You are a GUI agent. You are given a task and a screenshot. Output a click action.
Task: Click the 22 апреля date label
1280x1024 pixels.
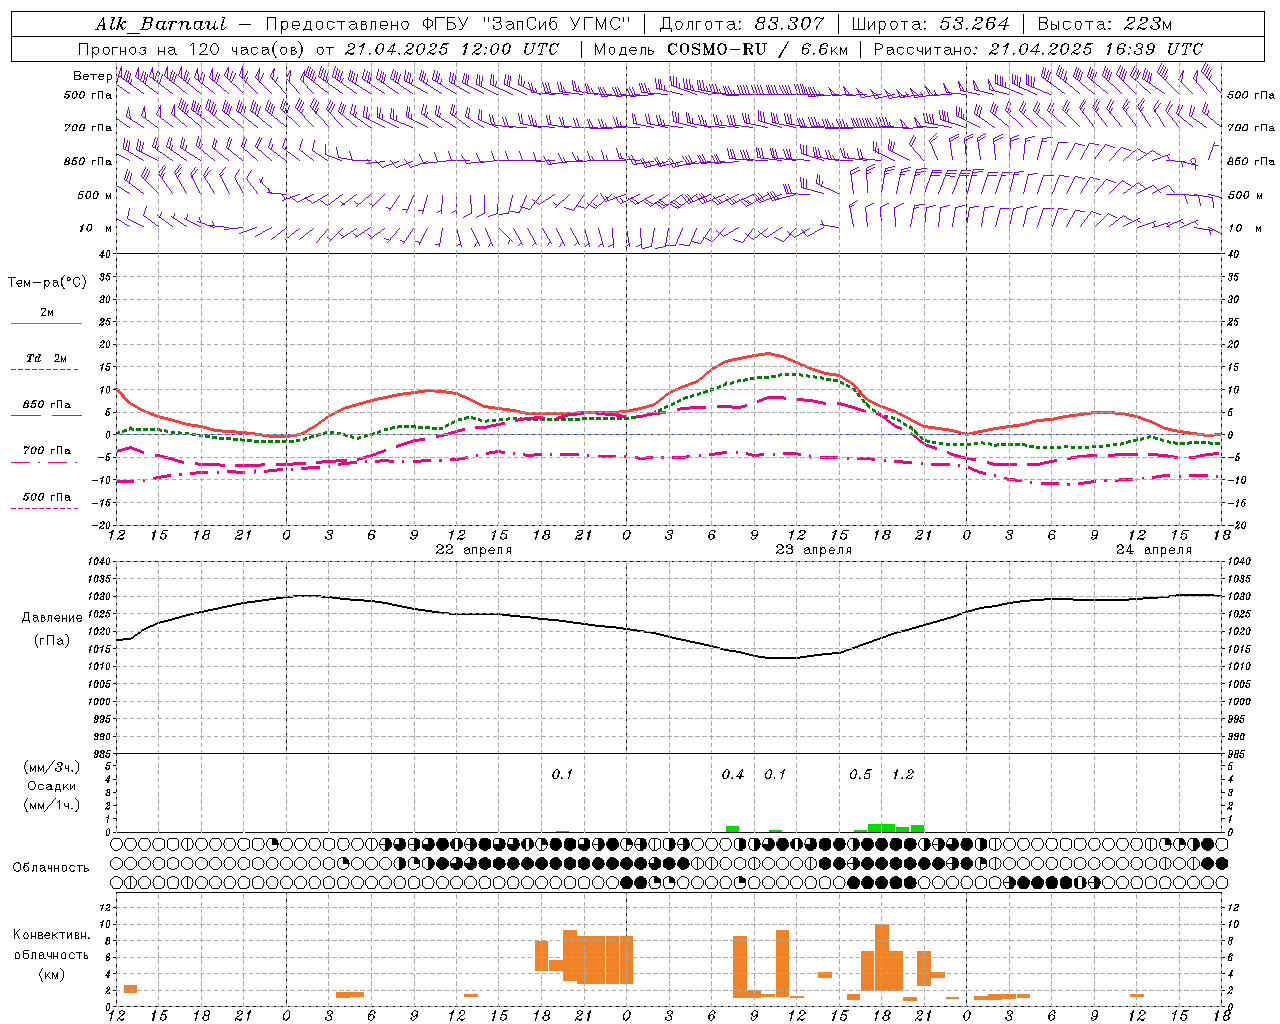click(473, 550)
